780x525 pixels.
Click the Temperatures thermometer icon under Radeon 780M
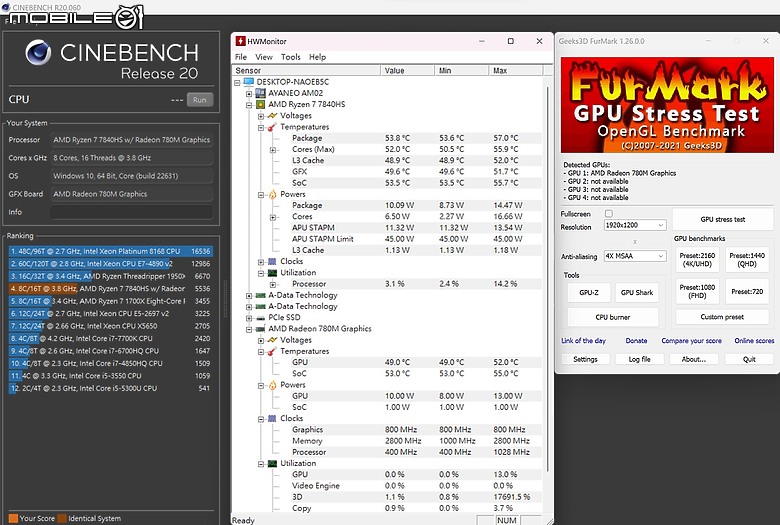coord(272,351)
